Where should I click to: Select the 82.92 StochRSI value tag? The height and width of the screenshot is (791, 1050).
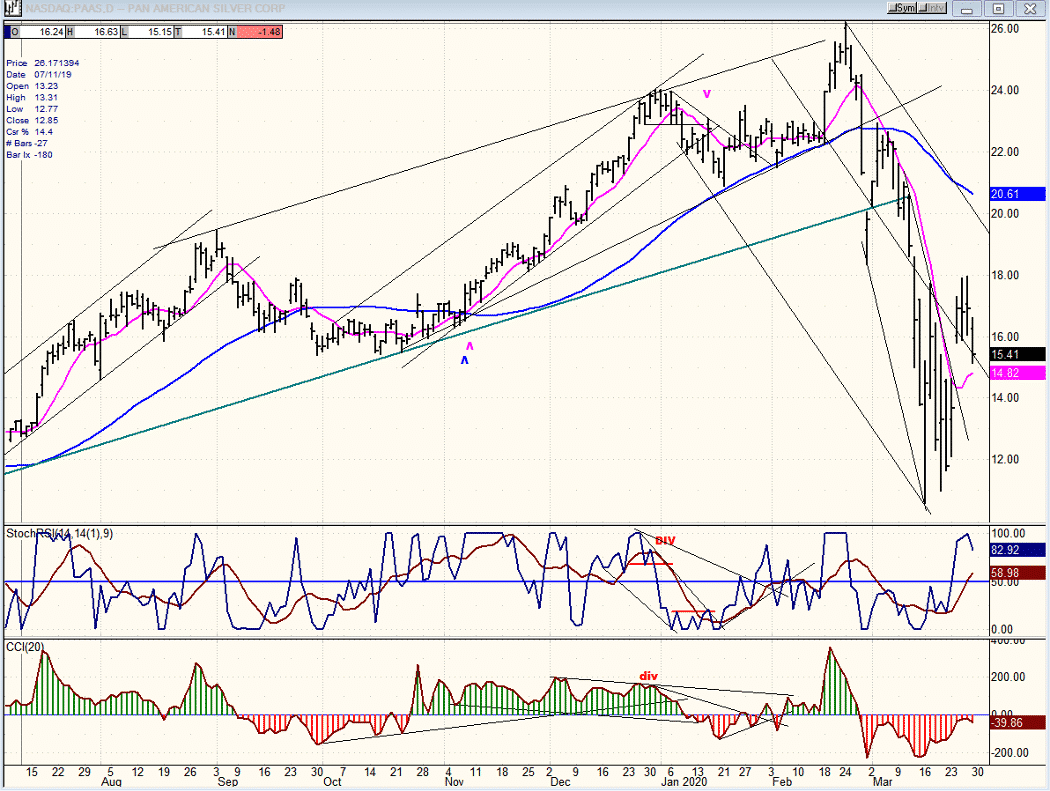1017,550
